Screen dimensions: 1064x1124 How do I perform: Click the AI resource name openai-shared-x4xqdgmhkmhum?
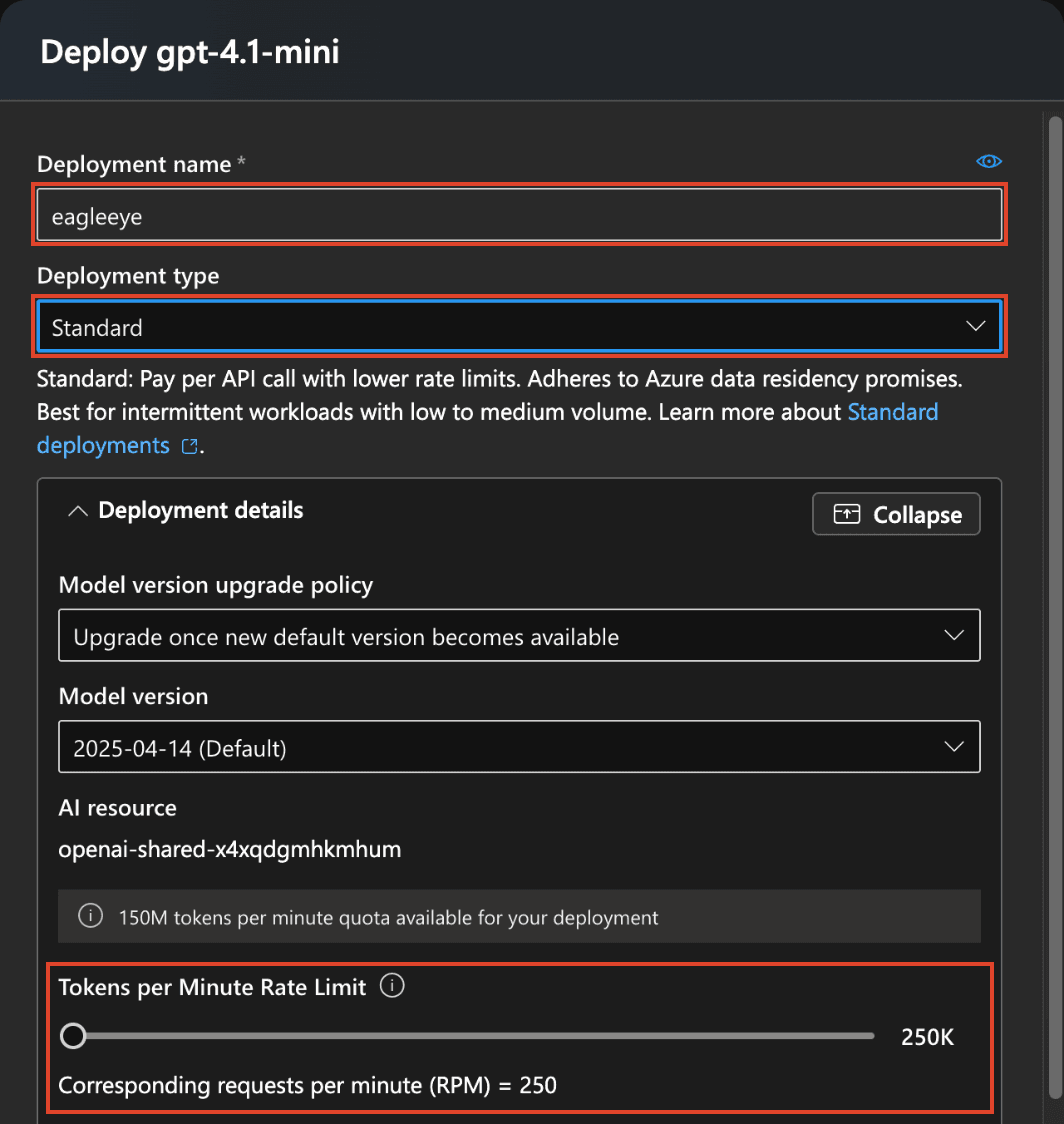pos(230,849)
